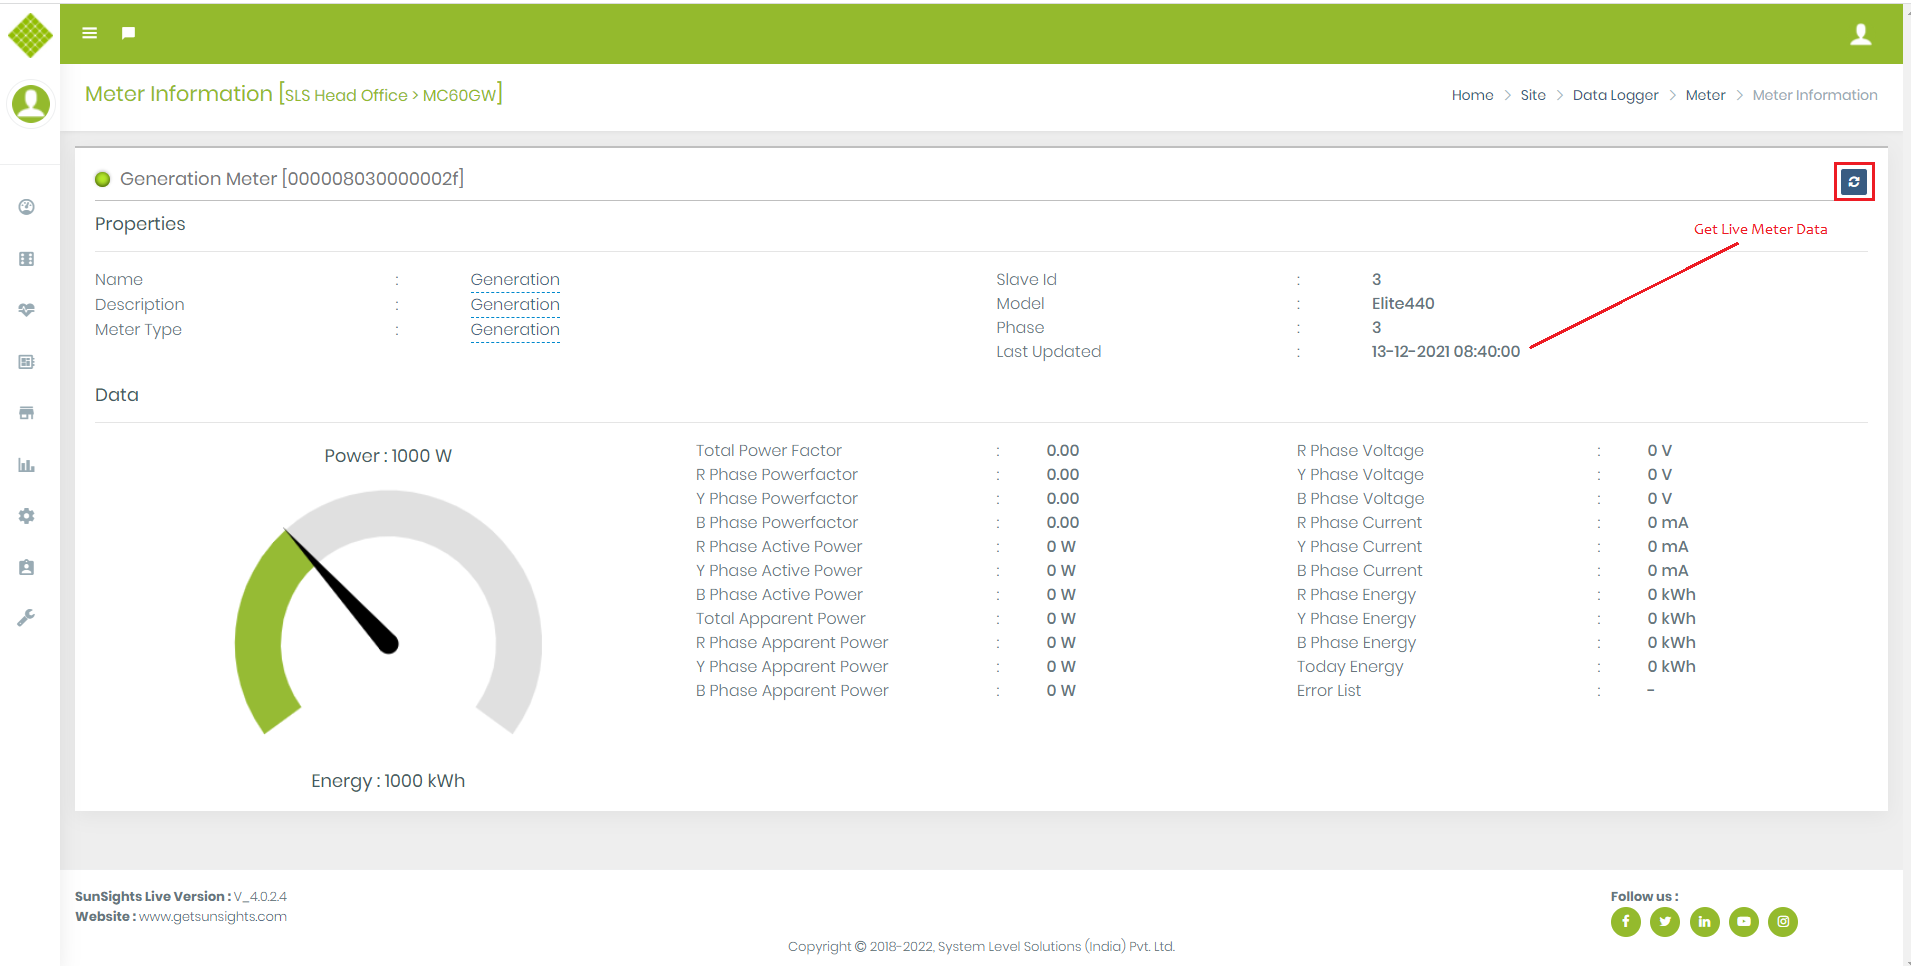Navigate to Data Logger breadcrumb
1911x966 pixels.
[x=1615, y=95]
